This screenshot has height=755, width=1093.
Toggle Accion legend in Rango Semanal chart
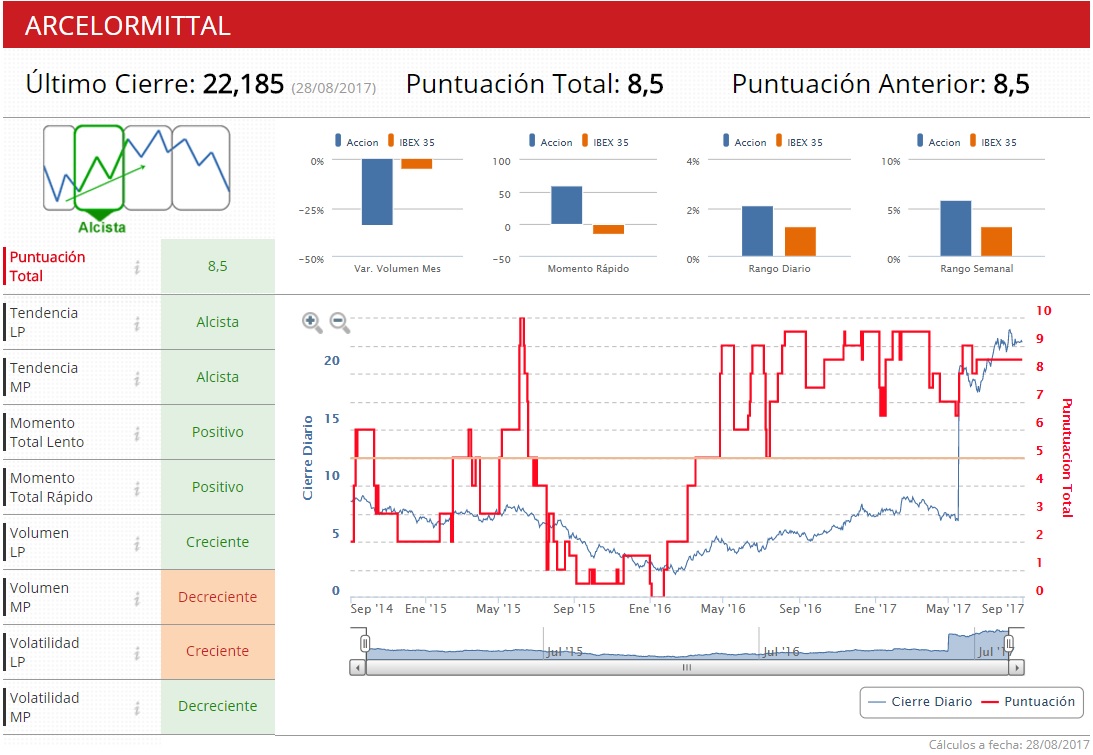(938, 142)
